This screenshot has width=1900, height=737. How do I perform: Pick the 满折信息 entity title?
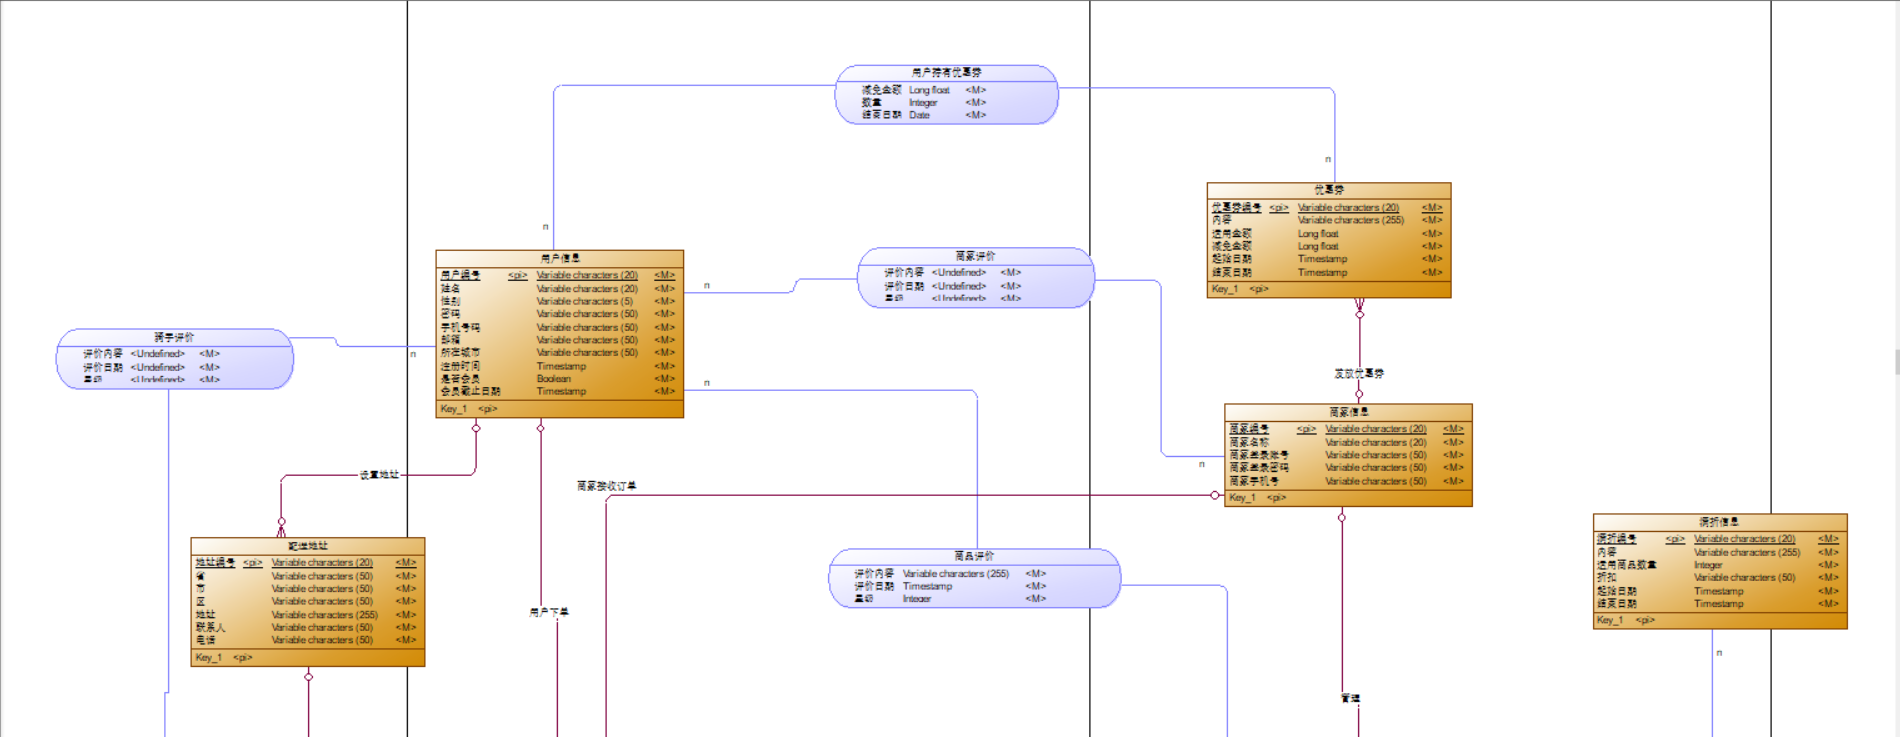tap(1719, 522)
